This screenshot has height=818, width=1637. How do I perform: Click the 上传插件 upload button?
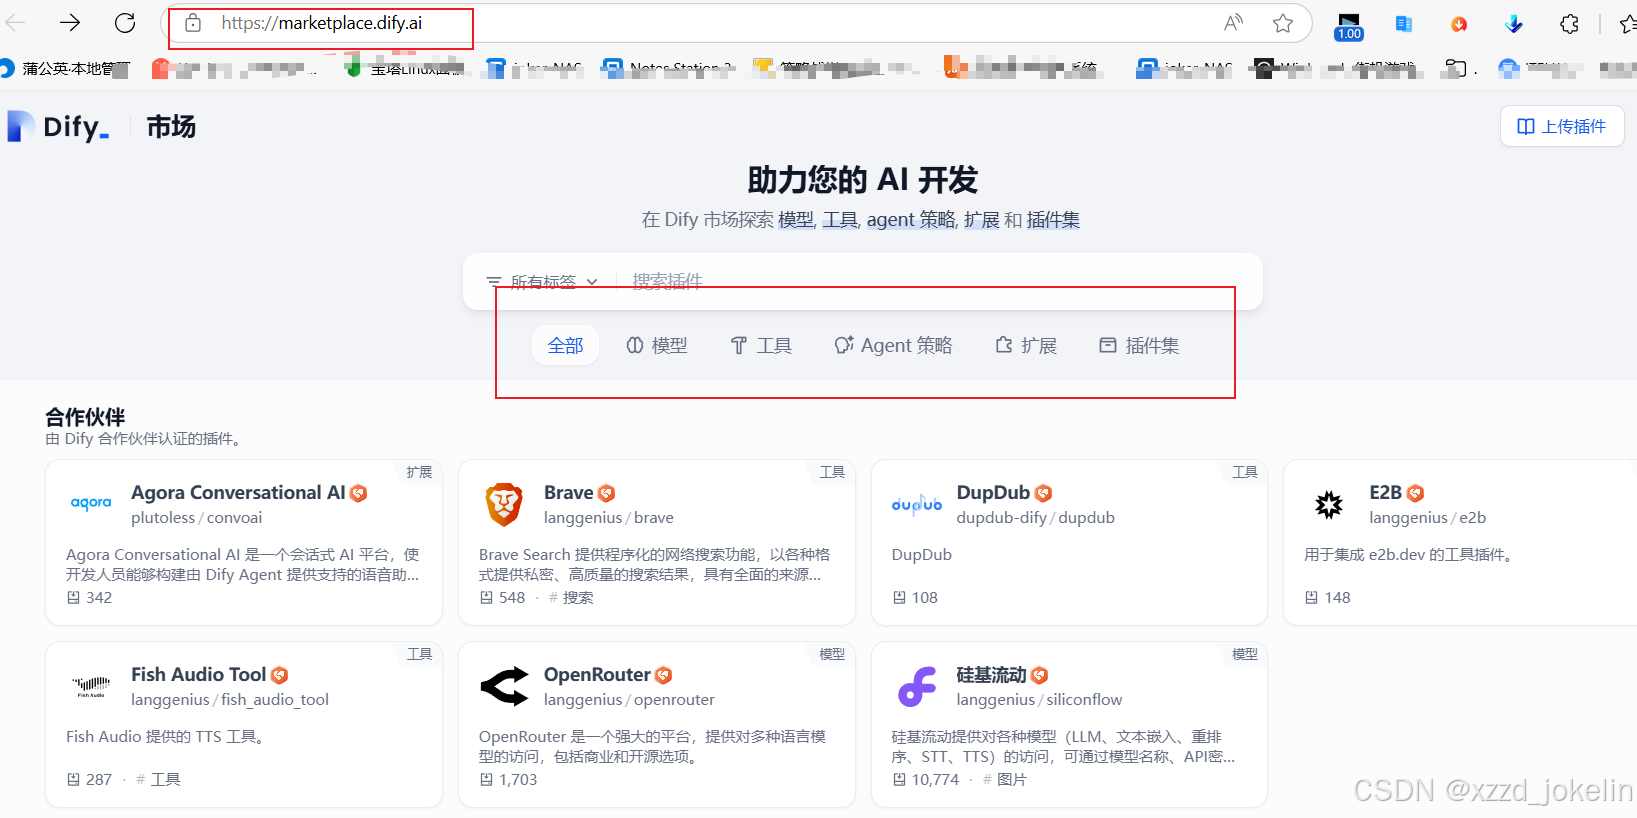(1562, 126)
